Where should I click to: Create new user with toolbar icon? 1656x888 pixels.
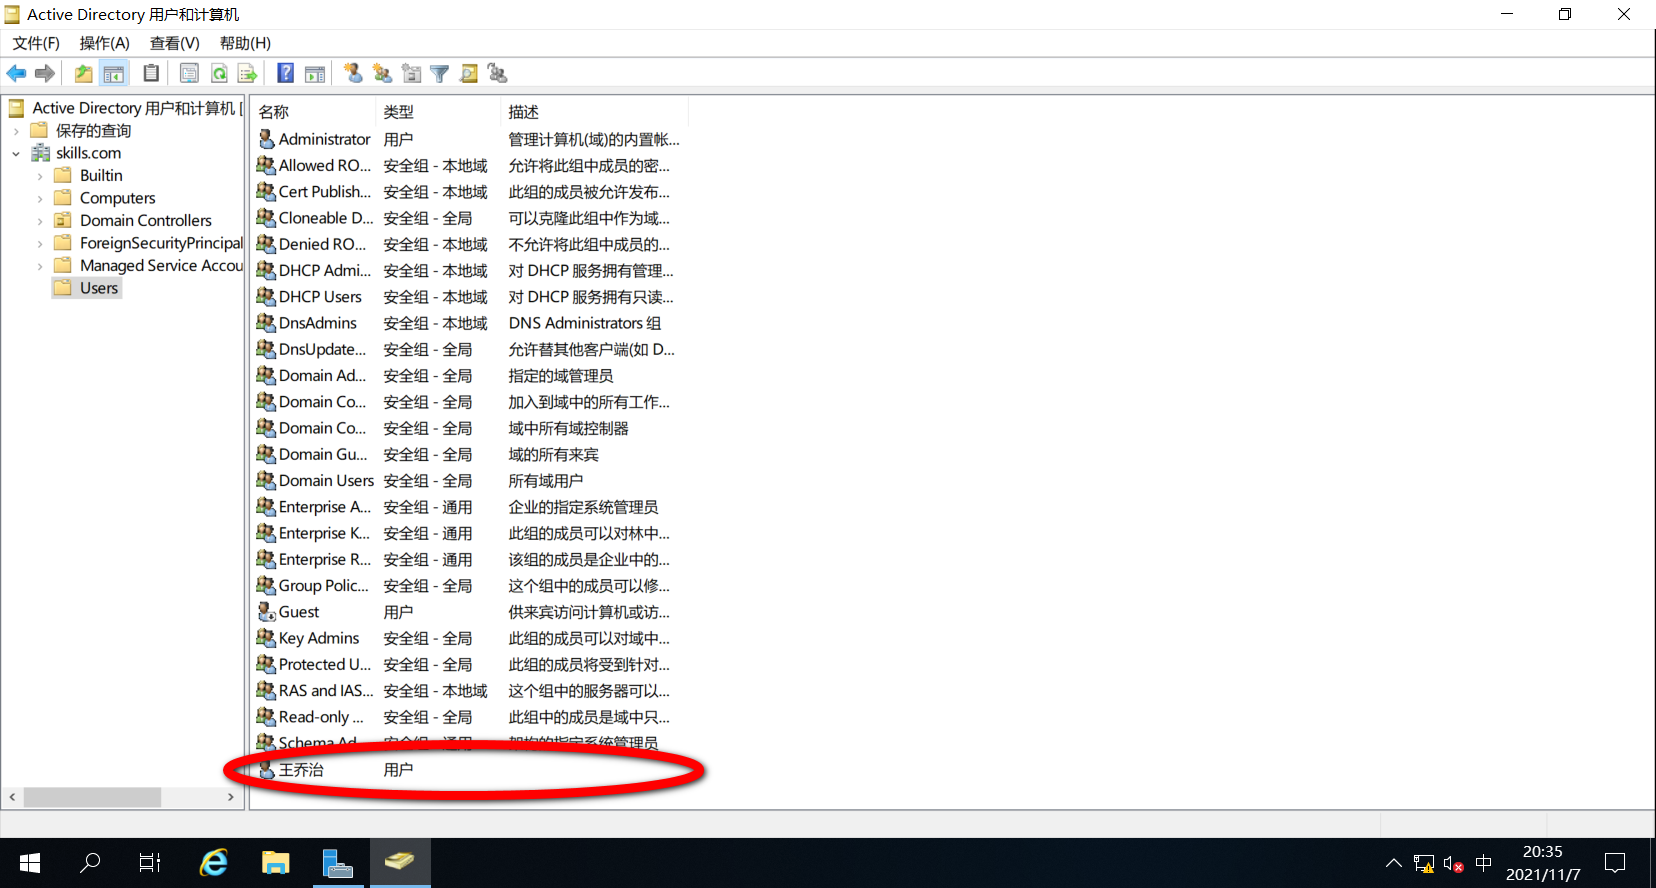(353, 73)
